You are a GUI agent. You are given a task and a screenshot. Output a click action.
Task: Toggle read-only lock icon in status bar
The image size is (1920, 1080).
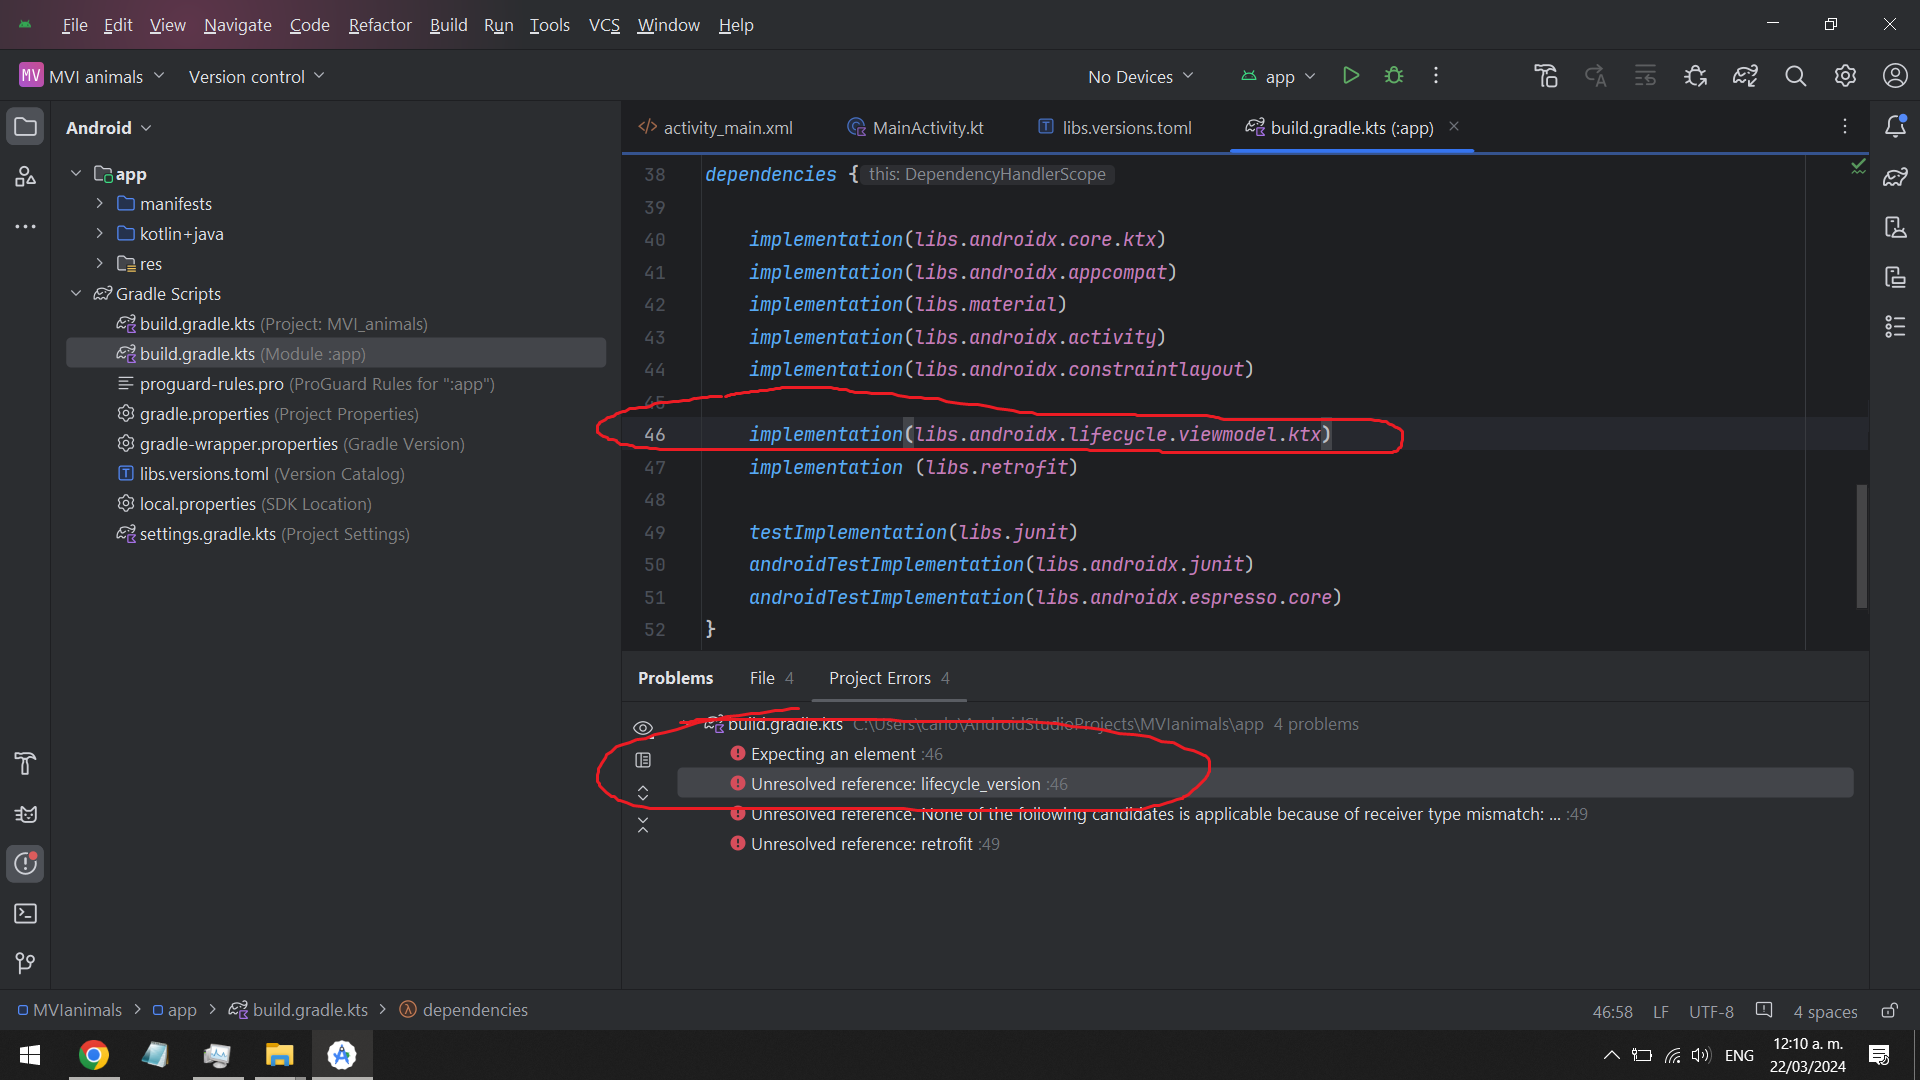tap(1889, 1011)
